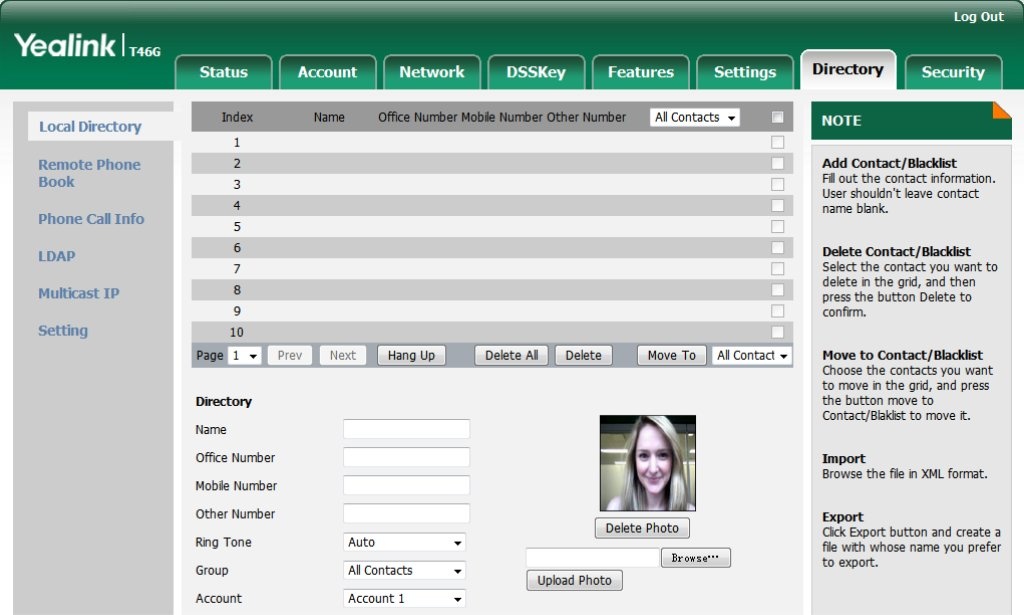Image resolution: width=1024 pixels, height=615 pixels.
Task: Open the All Contacts filter dropdown in header
Action: 695,117
